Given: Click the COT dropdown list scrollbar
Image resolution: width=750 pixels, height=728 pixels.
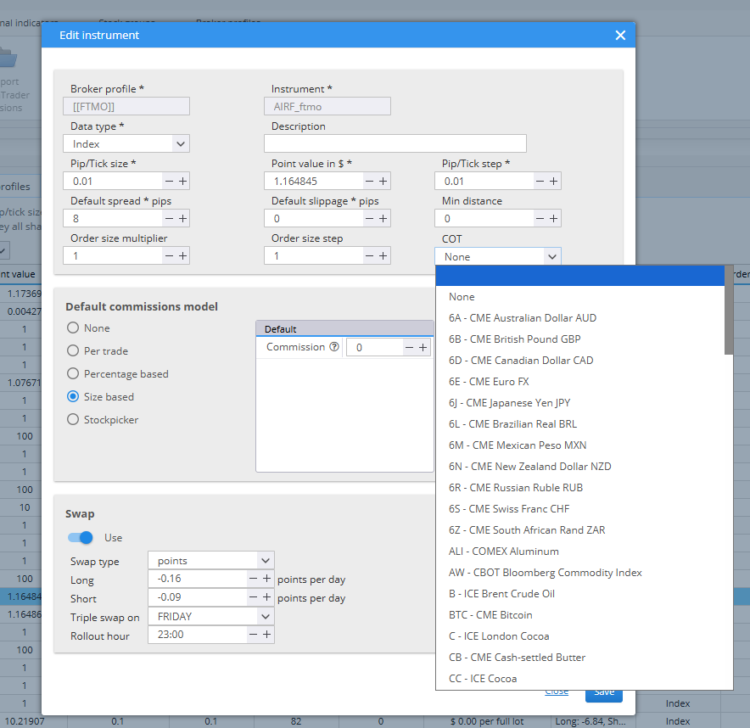Looking at the screenshot, I should pyautogui.click(x=728, y=310).
